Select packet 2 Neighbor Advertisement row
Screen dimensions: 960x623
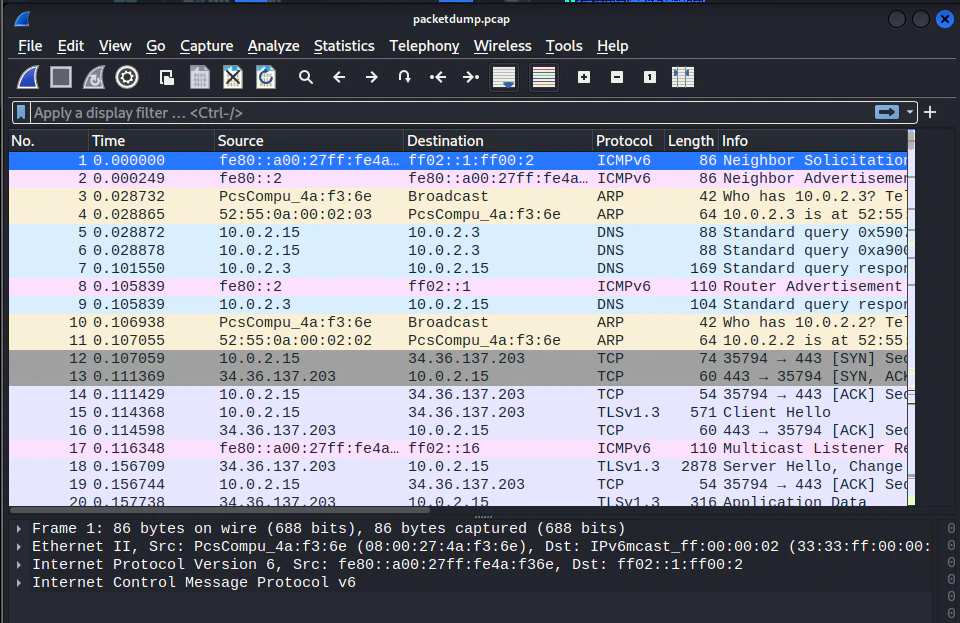click(x=458, y=179)
